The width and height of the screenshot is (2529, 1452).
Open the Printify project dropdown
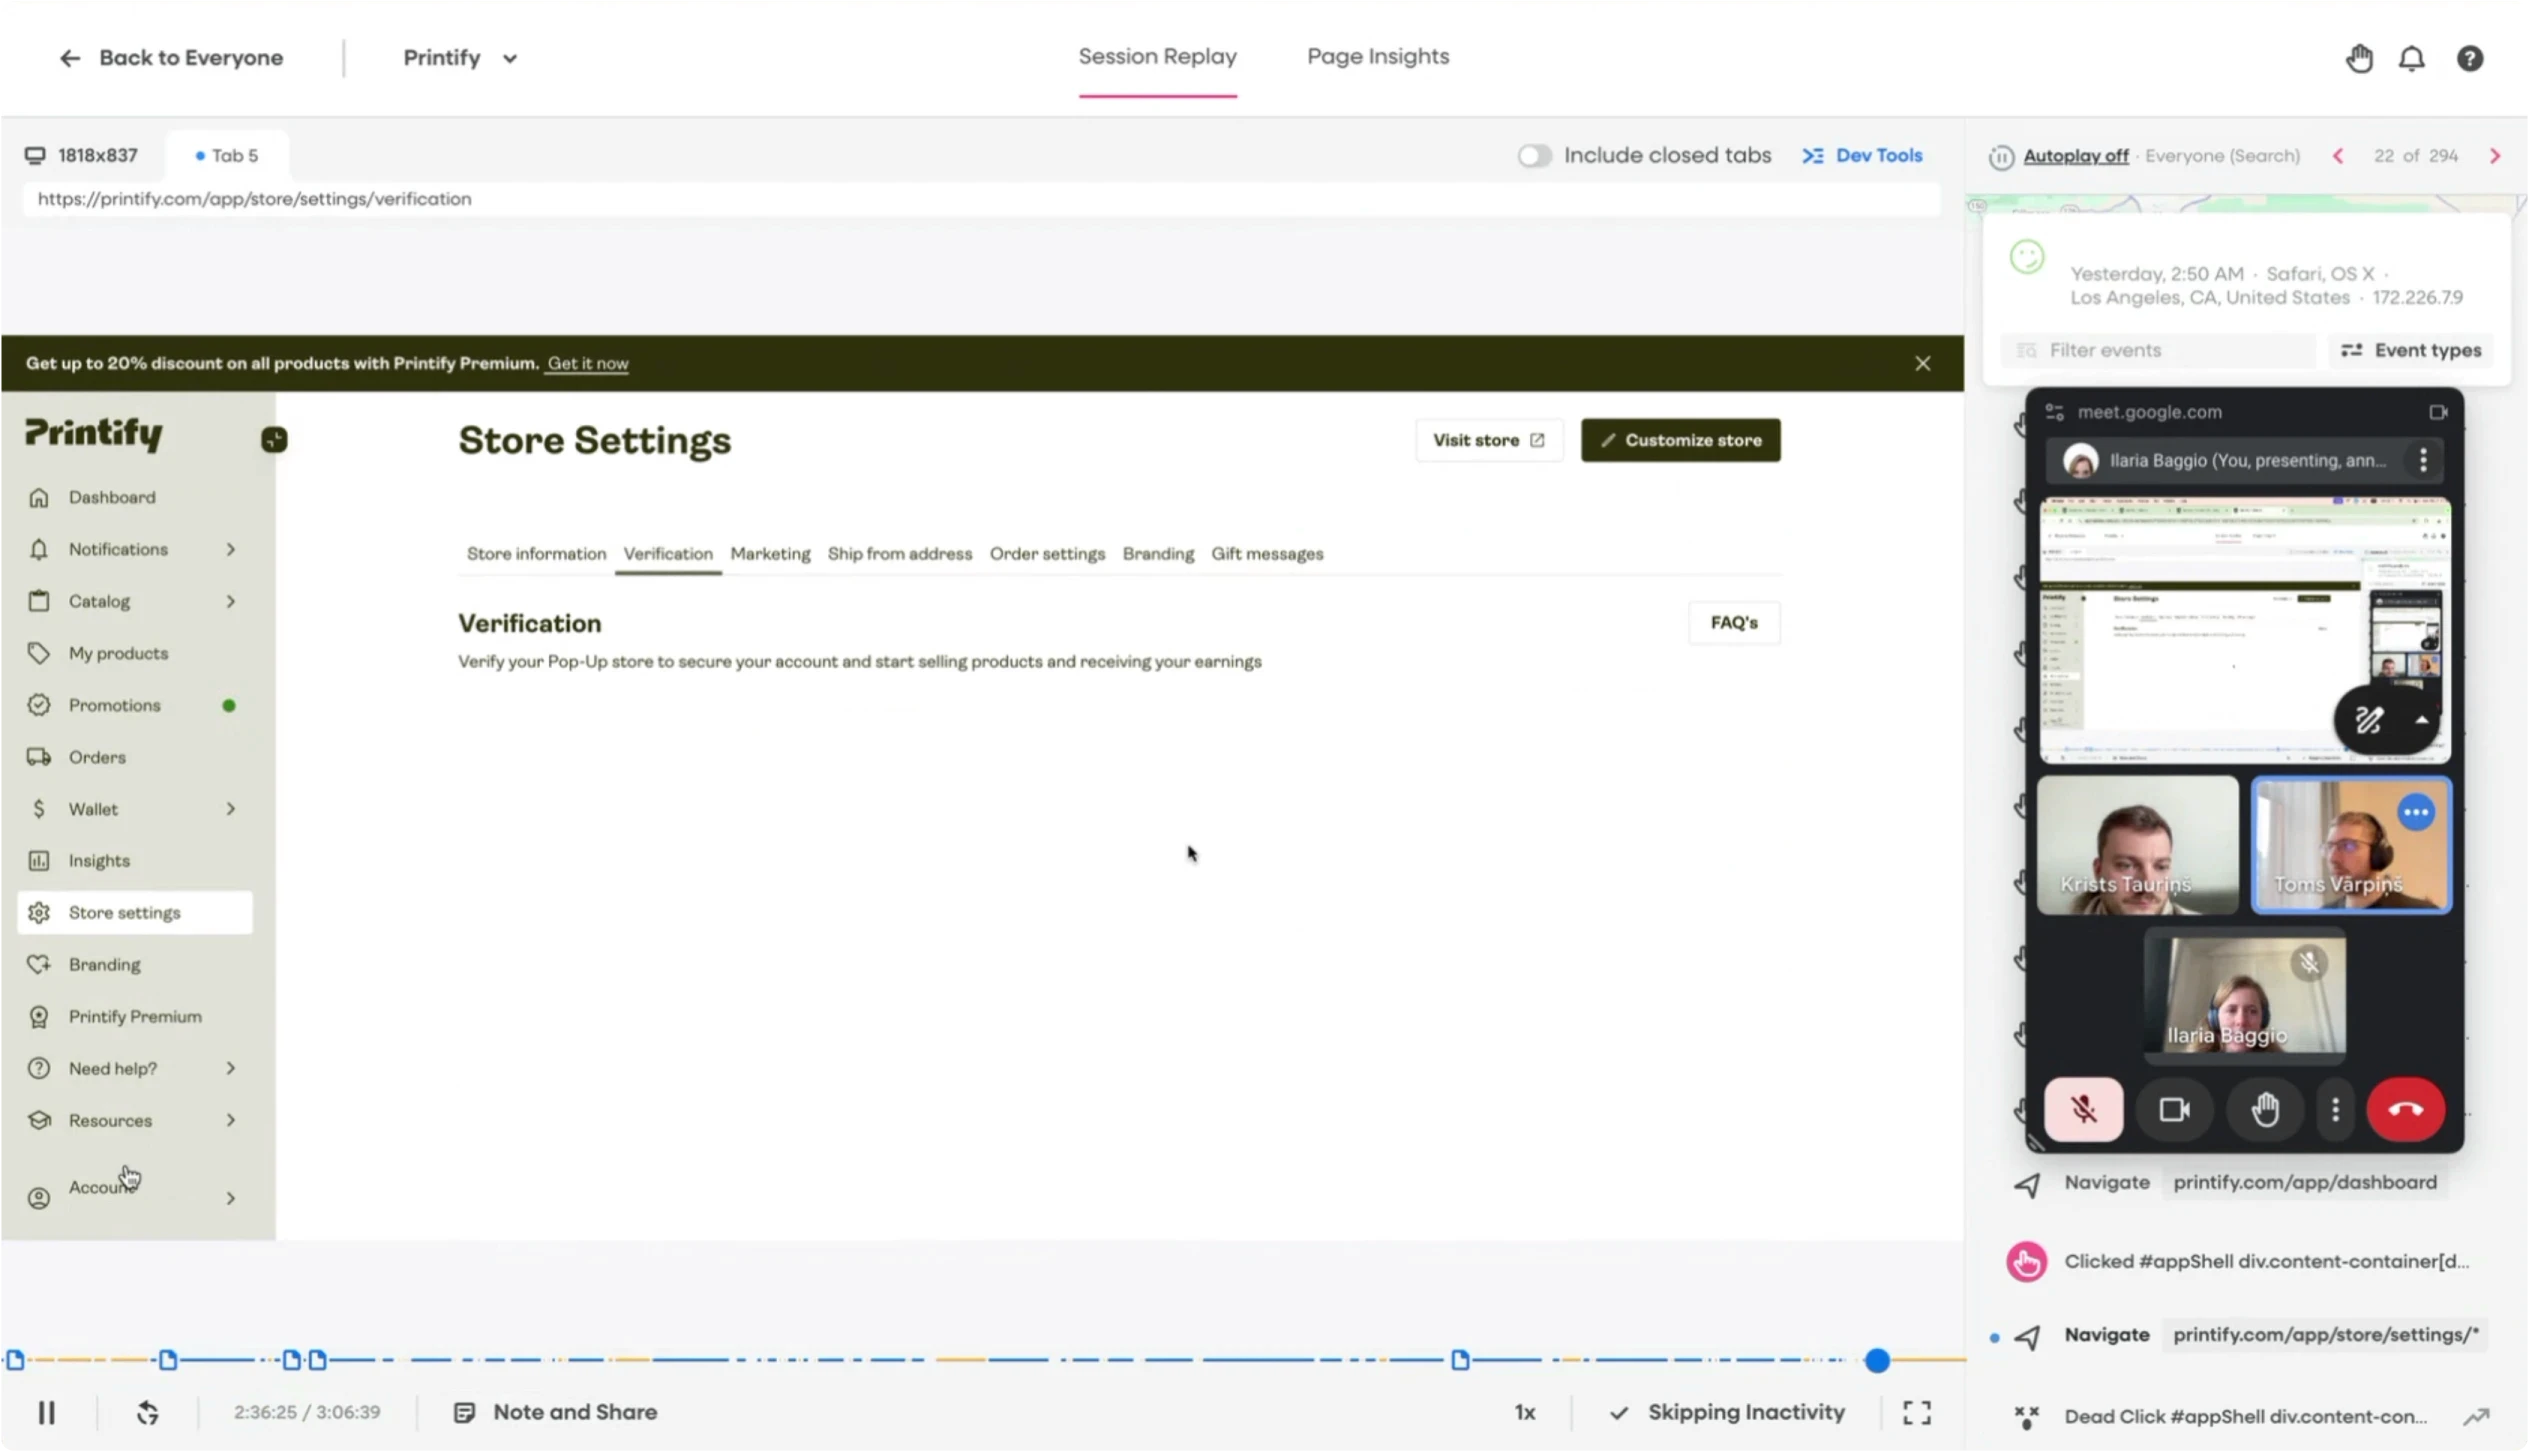[x=460, y=58]
